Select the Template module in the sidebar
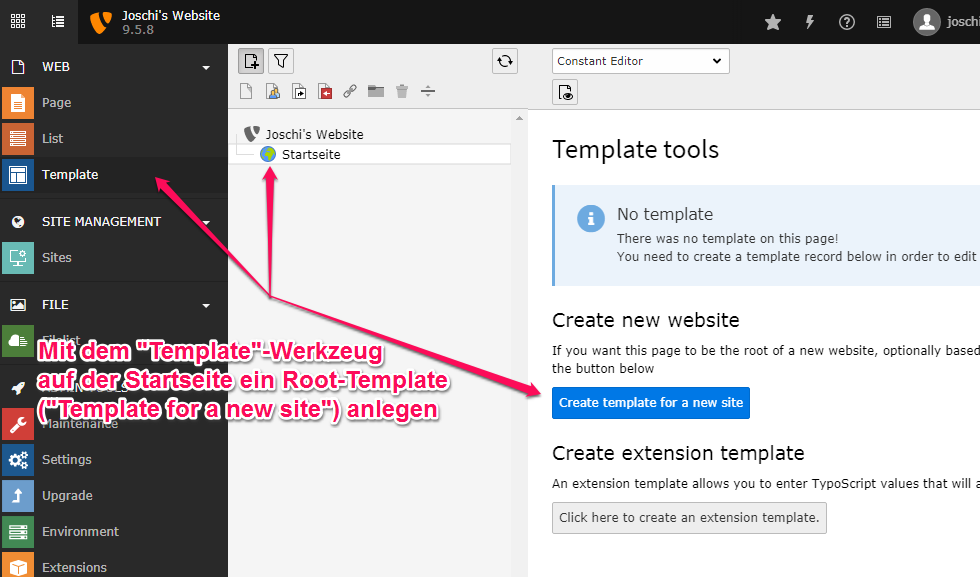The height and width of the screenshot is (577, 980). (70, 175)
